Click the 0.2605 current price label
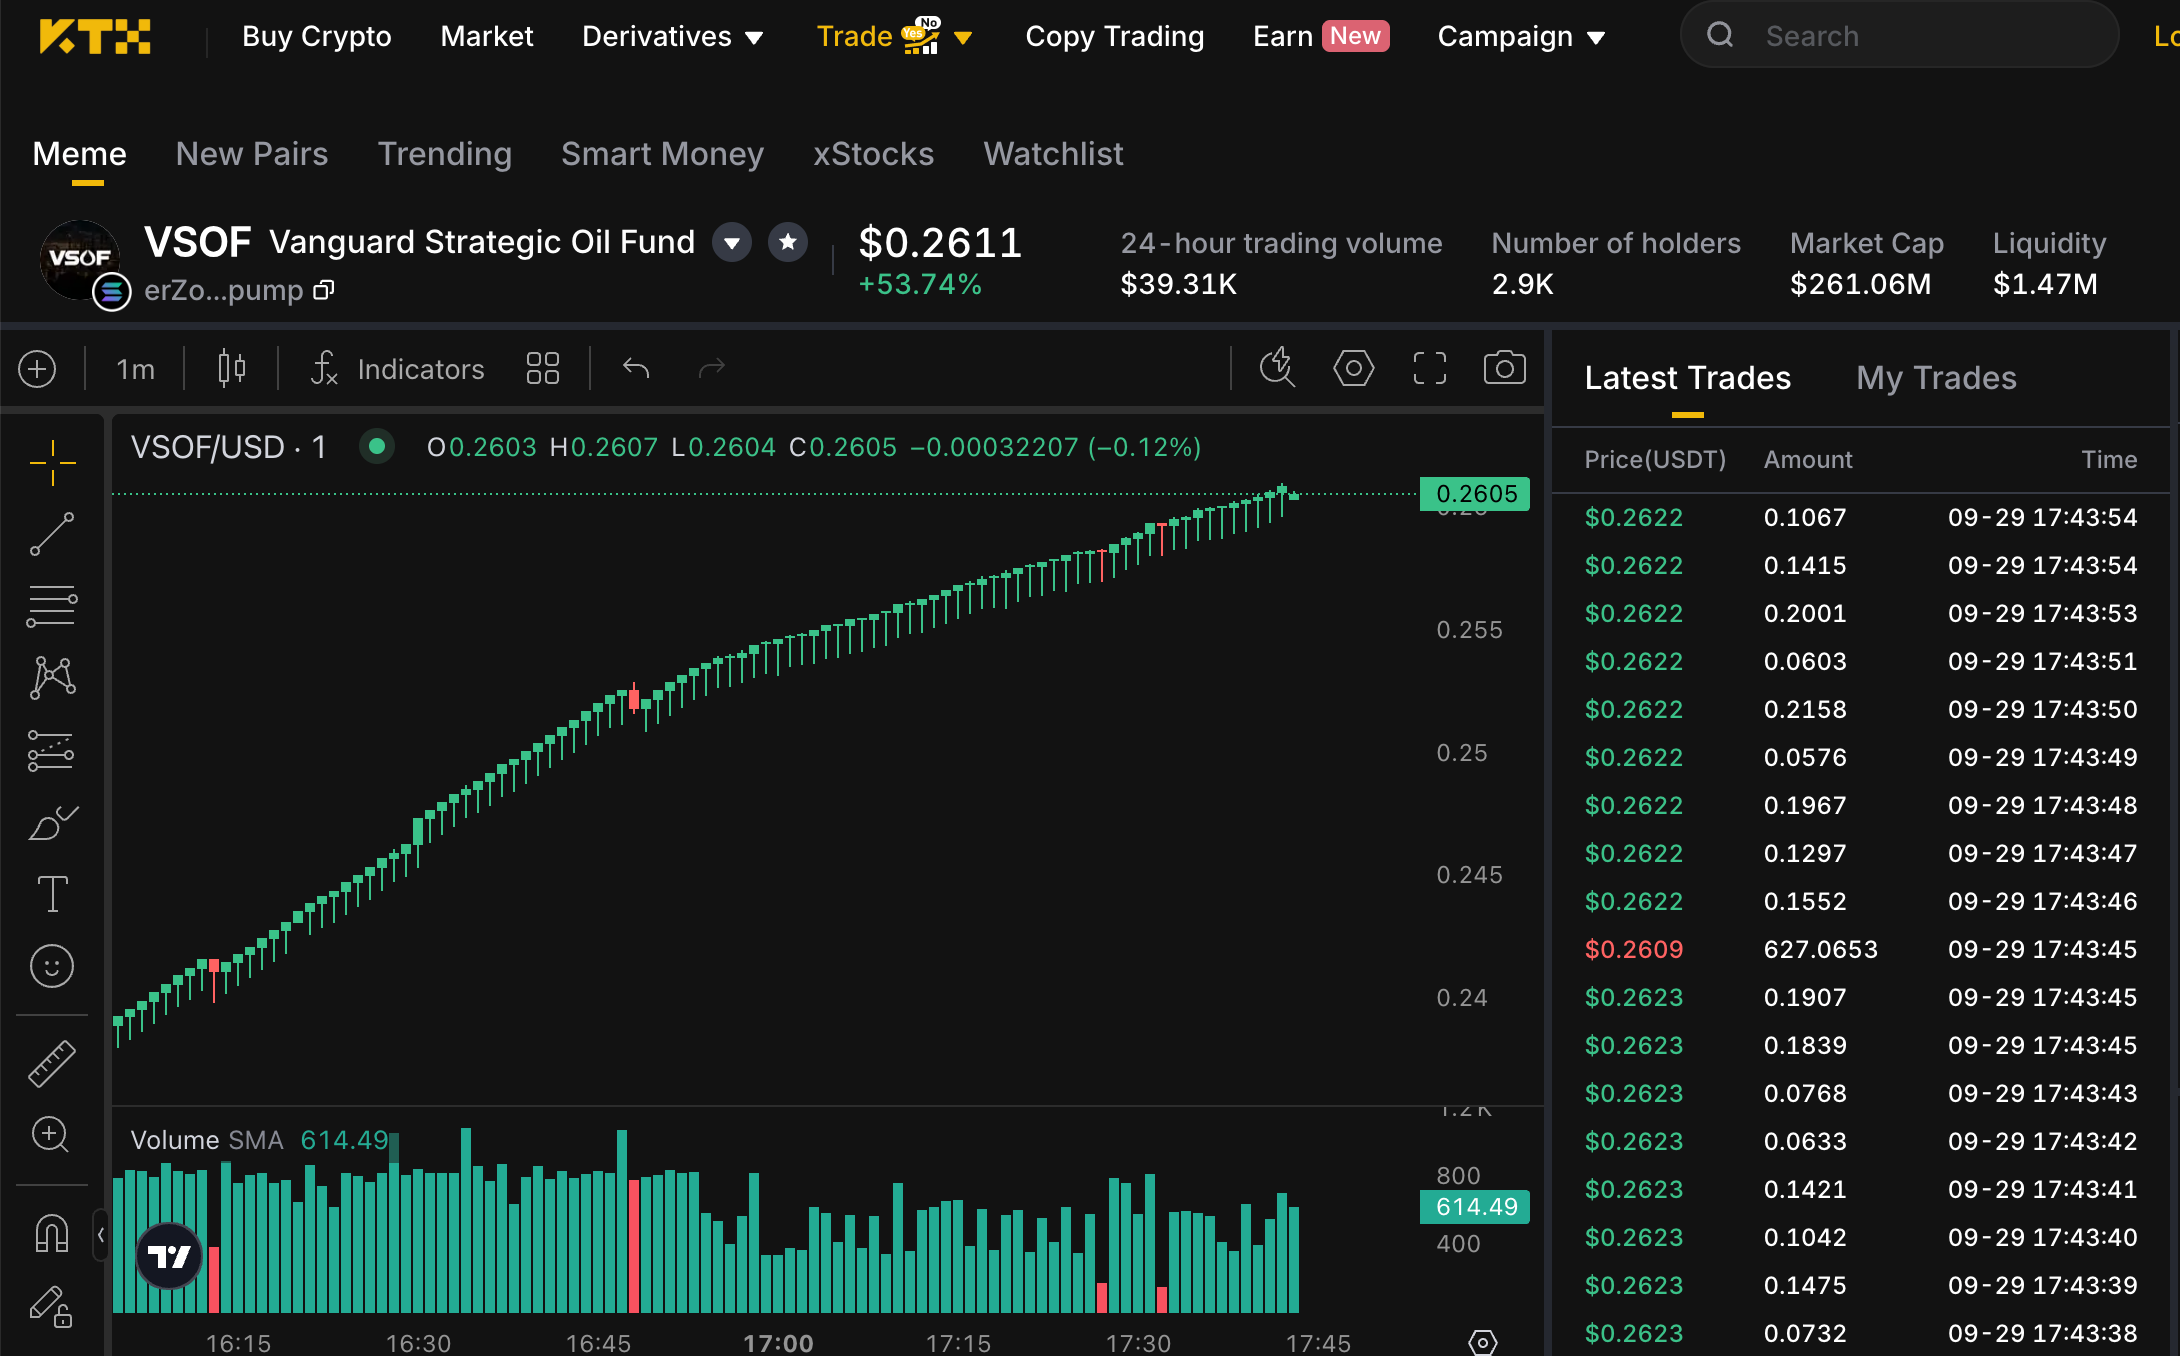Viewport: 2180px width, 1356px height. 1475,494
